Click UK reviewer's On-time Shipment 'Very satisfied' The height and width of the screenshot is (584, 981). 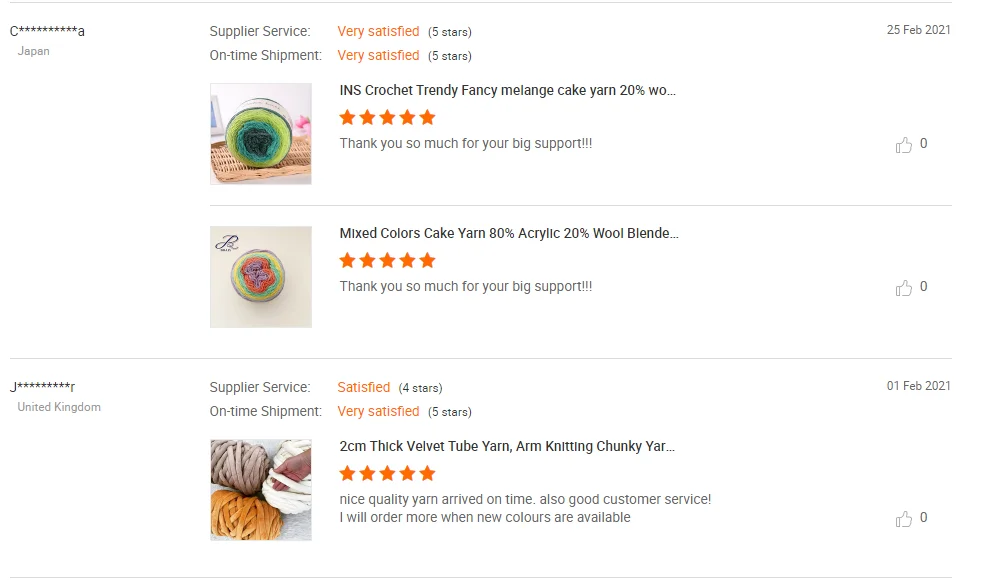(378, 411)
